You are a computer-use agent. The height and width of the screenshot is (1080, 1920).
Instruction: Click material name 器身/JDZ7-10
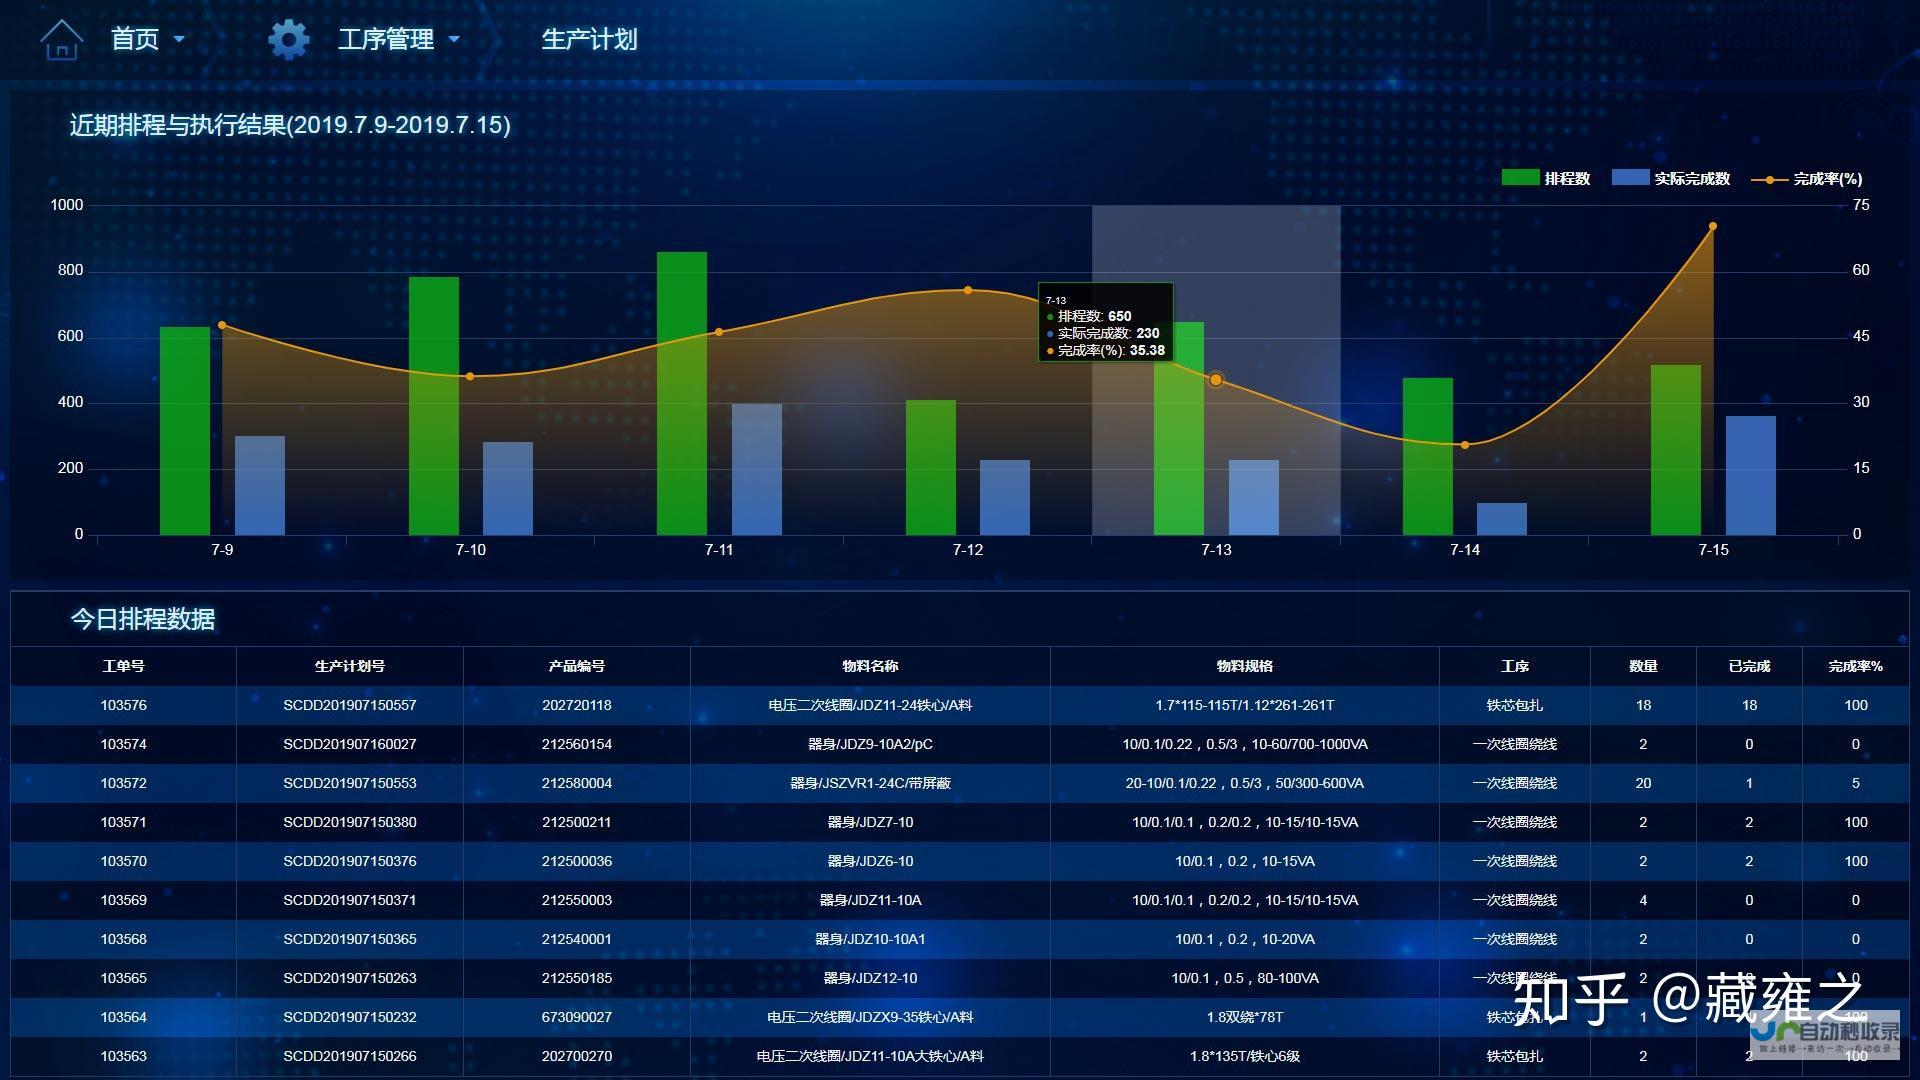pos(870,822)
